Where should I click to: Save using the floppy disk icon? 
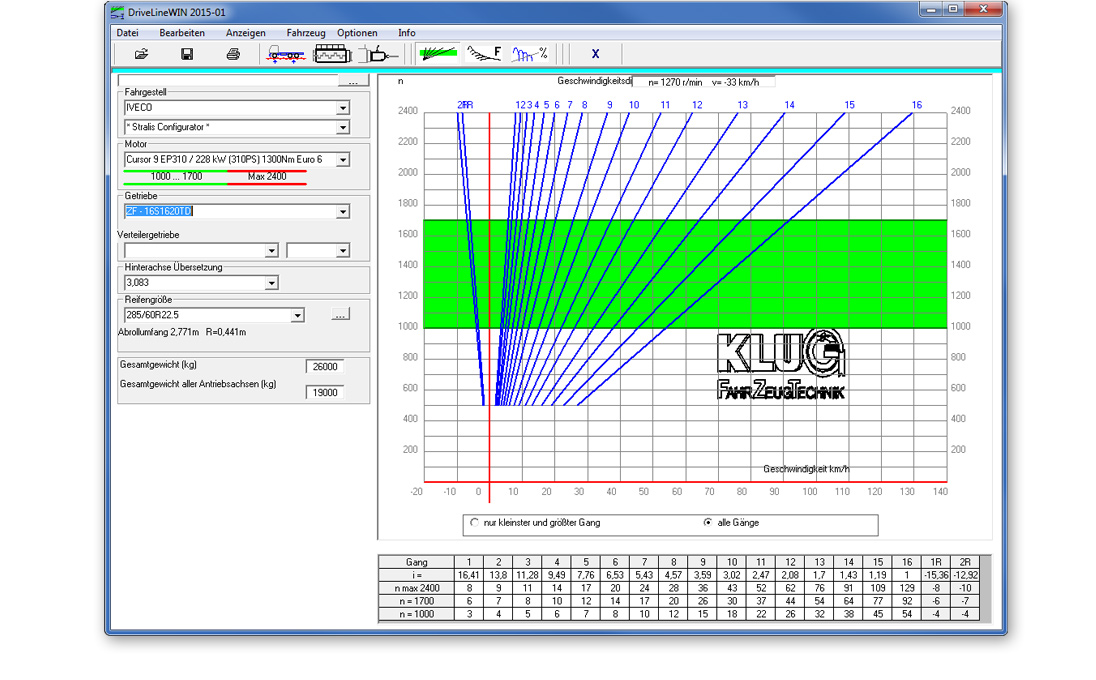coord(187,54)
